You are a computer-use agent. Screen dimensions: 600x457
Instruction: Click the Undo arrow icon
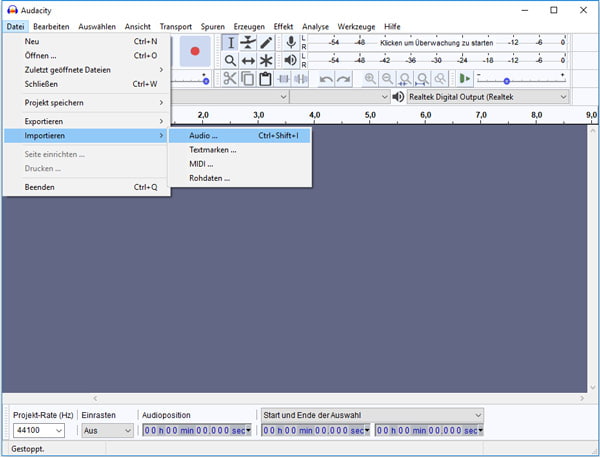(x=326, y=79)
